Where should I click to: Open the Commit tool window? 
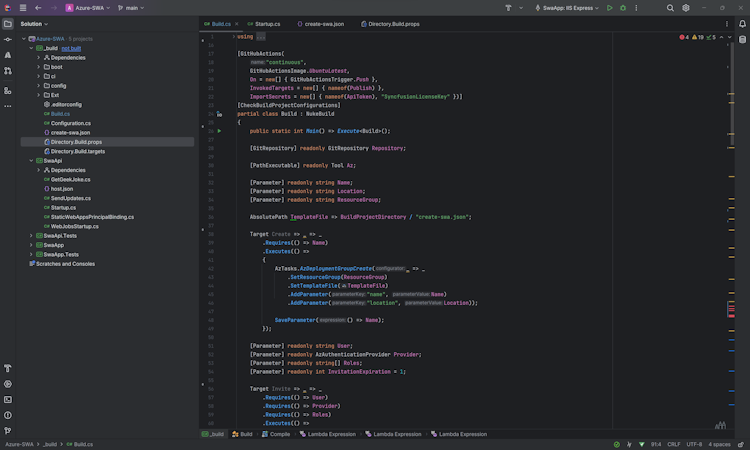[8, 39]
